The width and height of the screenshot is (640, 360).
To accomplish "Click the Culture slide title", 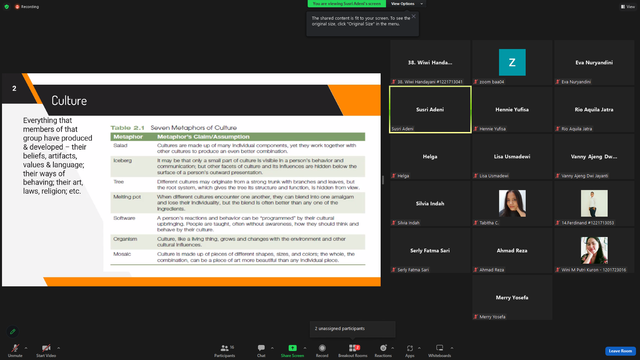I will point(69,101).
